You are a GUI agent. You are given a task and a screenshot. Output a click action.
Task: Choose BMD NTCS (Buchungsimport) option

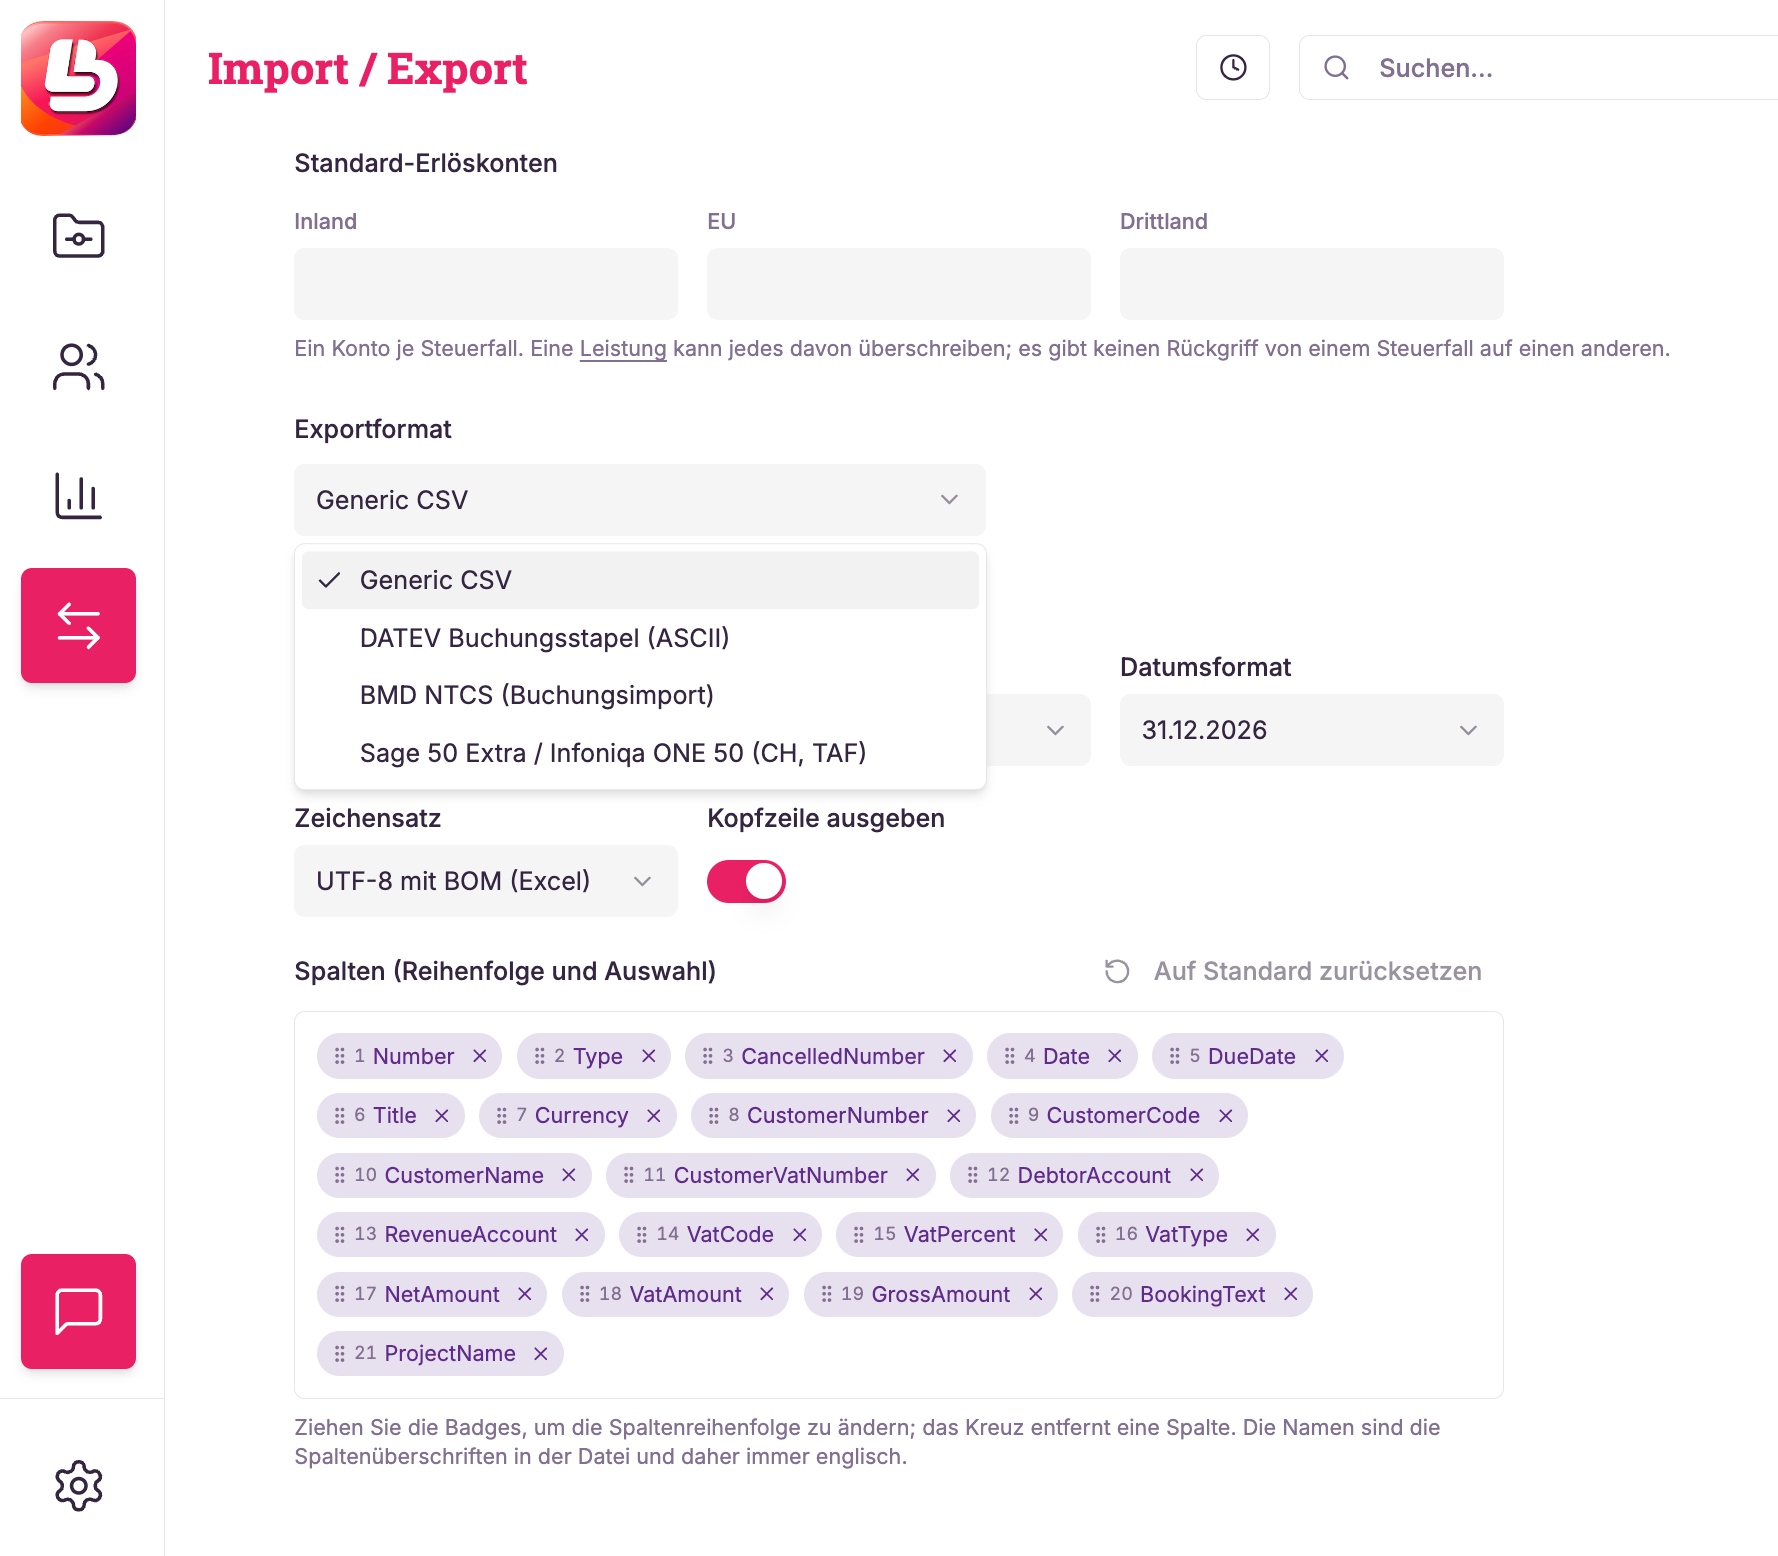640,695
